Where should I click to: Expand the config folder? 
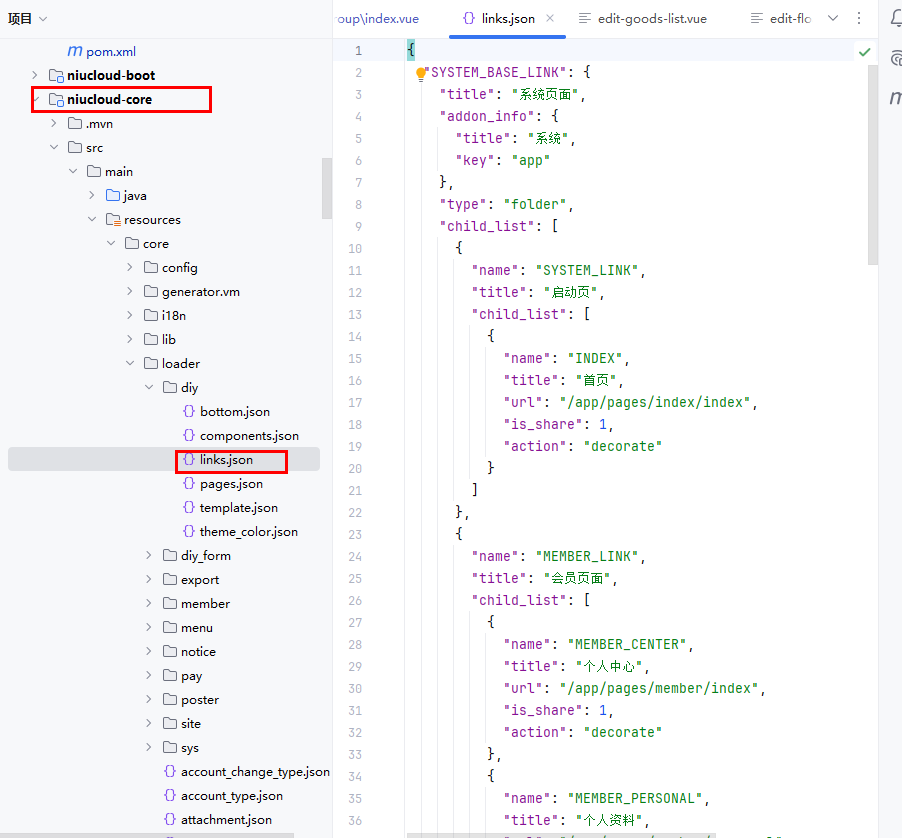click(x=130, y=268)
